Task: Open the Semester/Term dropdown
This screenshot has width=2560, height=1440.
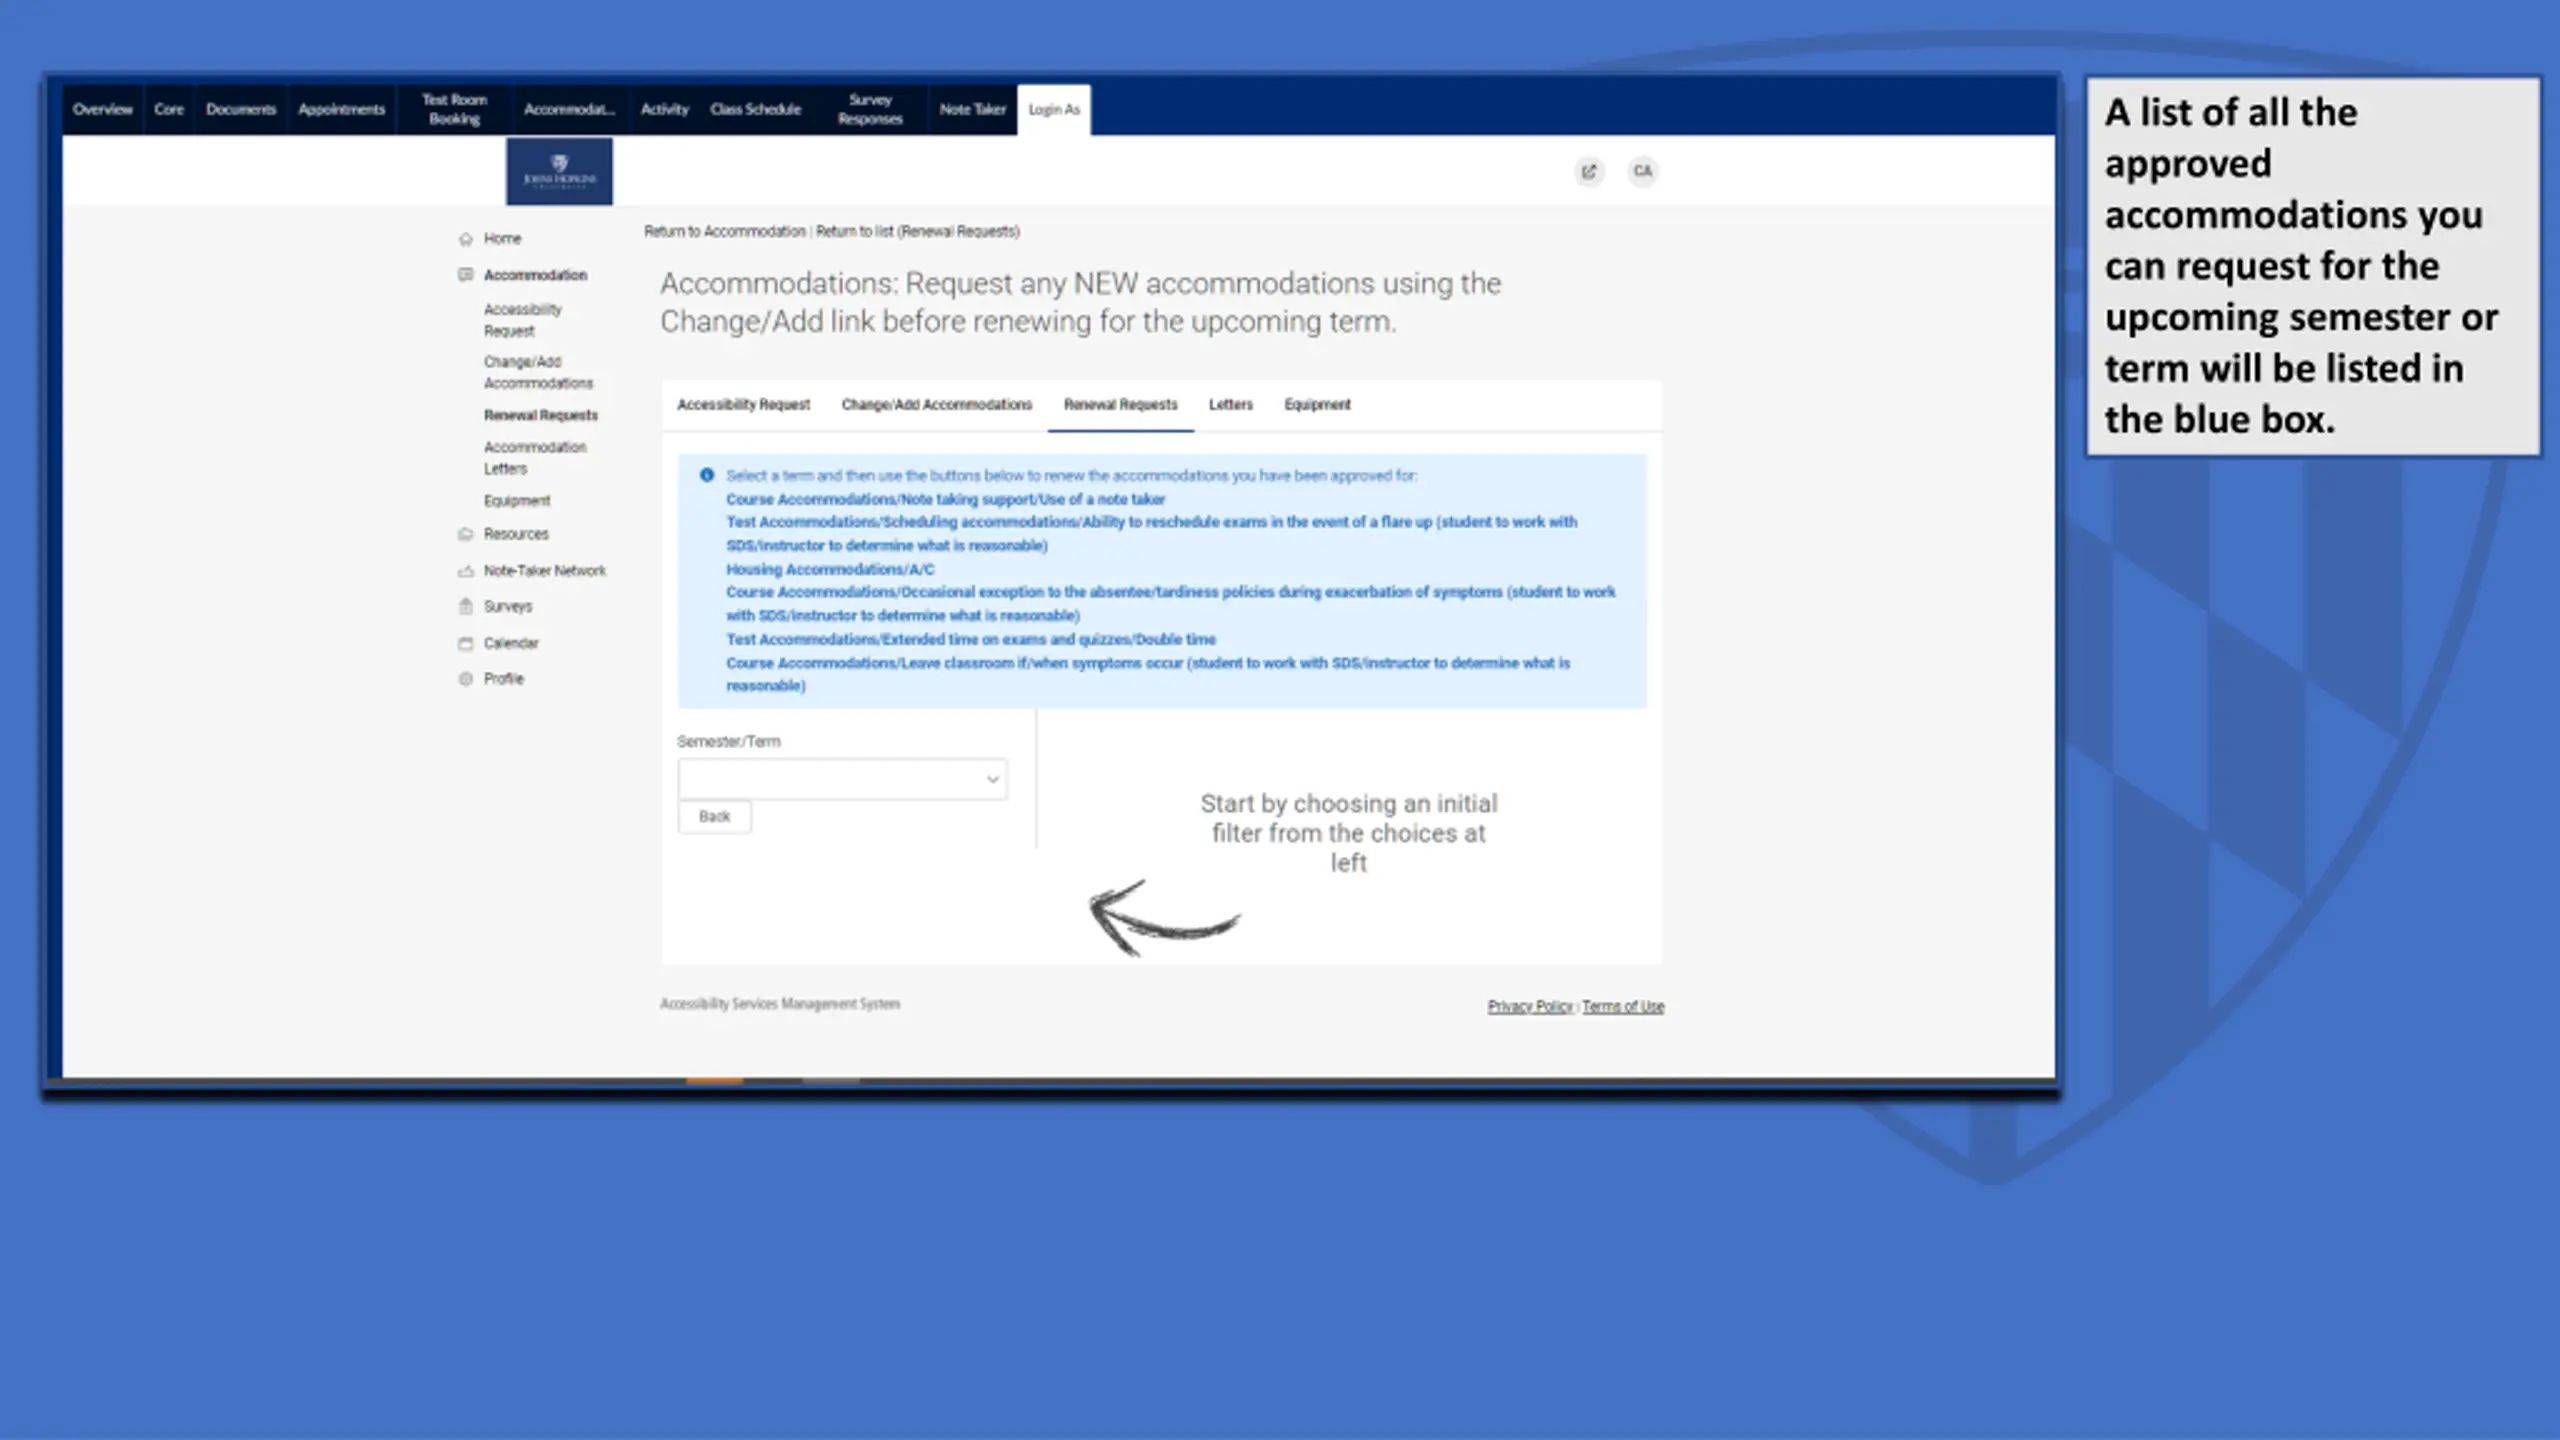Action: [x=842, y=779]
